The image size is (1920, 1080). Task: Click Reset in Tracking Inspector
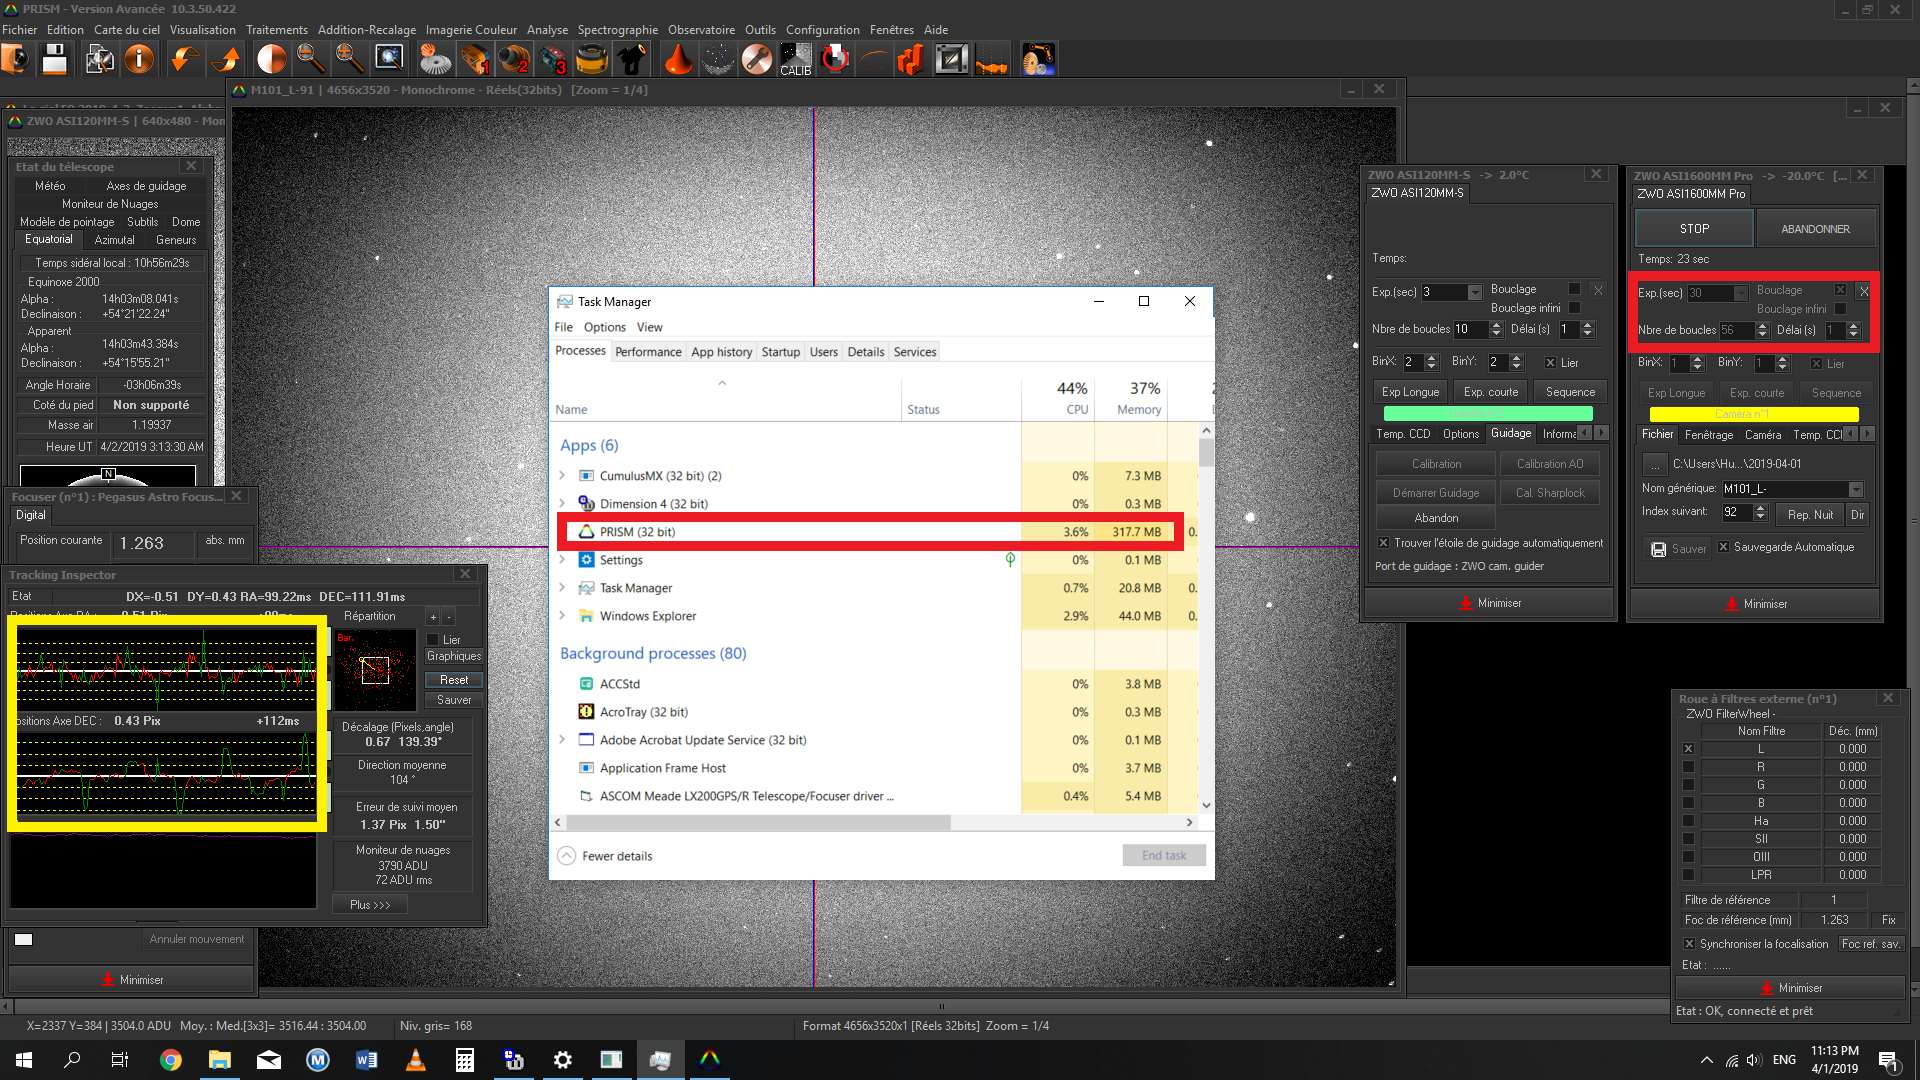[454, 680]
